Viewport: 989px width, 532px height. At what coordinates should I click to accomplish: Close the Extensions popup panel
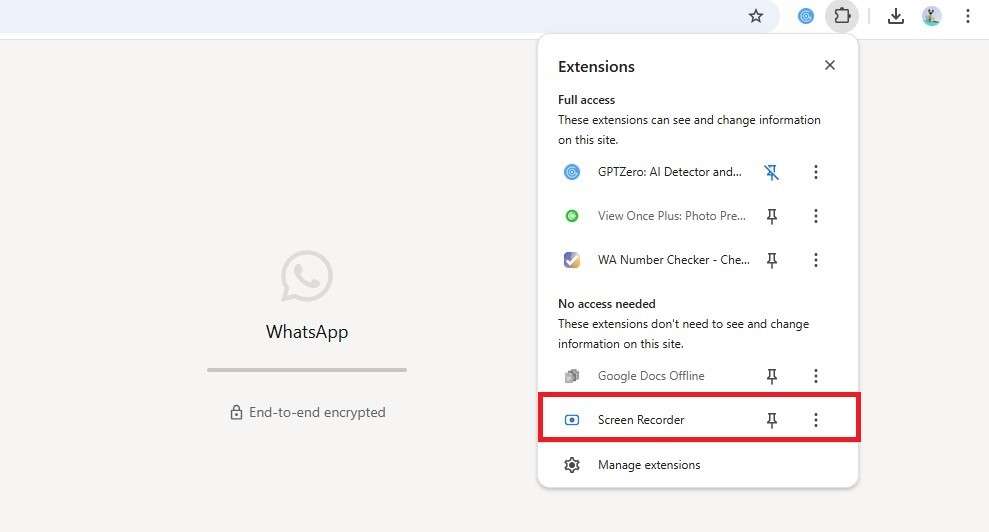pos(829,65)
